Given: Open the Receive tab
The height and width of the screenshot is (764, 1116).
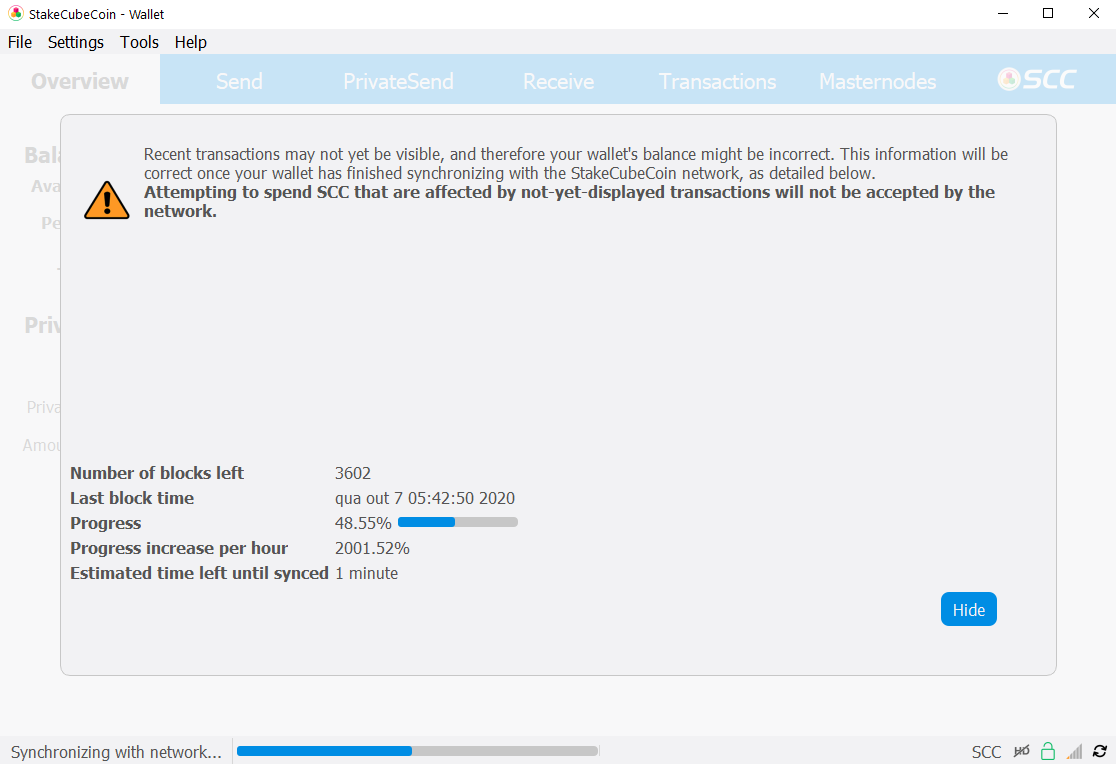Looking at the screenshot, I should (559, 81).
